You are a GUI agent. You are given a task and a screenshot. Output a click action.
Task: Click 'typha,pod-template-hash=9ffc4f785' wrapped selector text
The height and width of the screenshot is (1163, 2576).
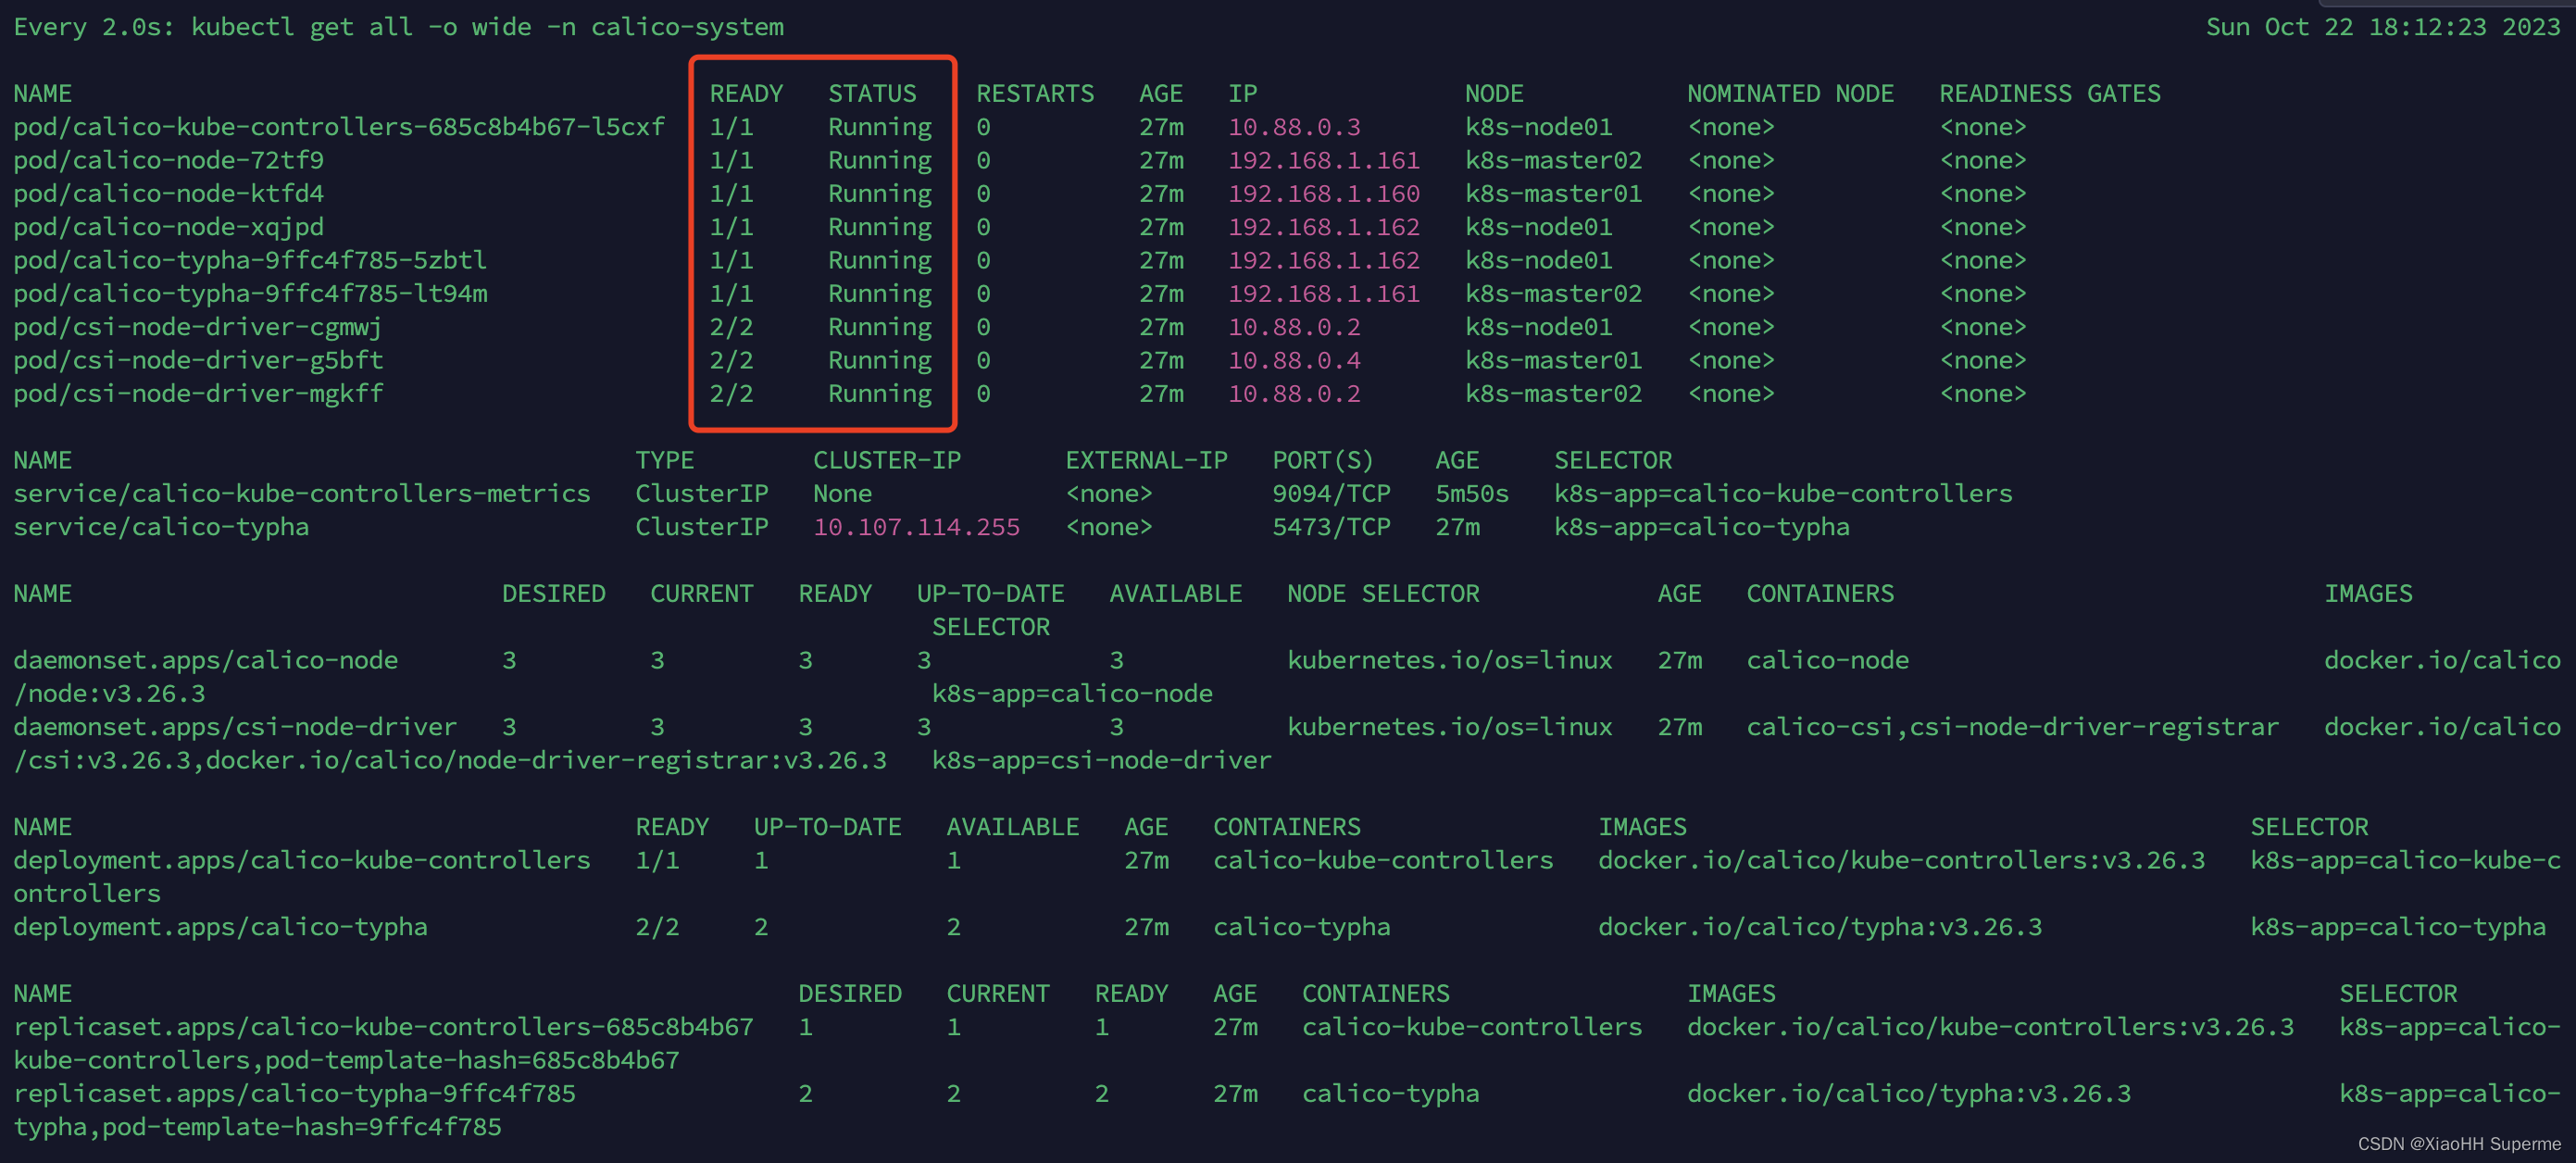(x=257, y=1127)
